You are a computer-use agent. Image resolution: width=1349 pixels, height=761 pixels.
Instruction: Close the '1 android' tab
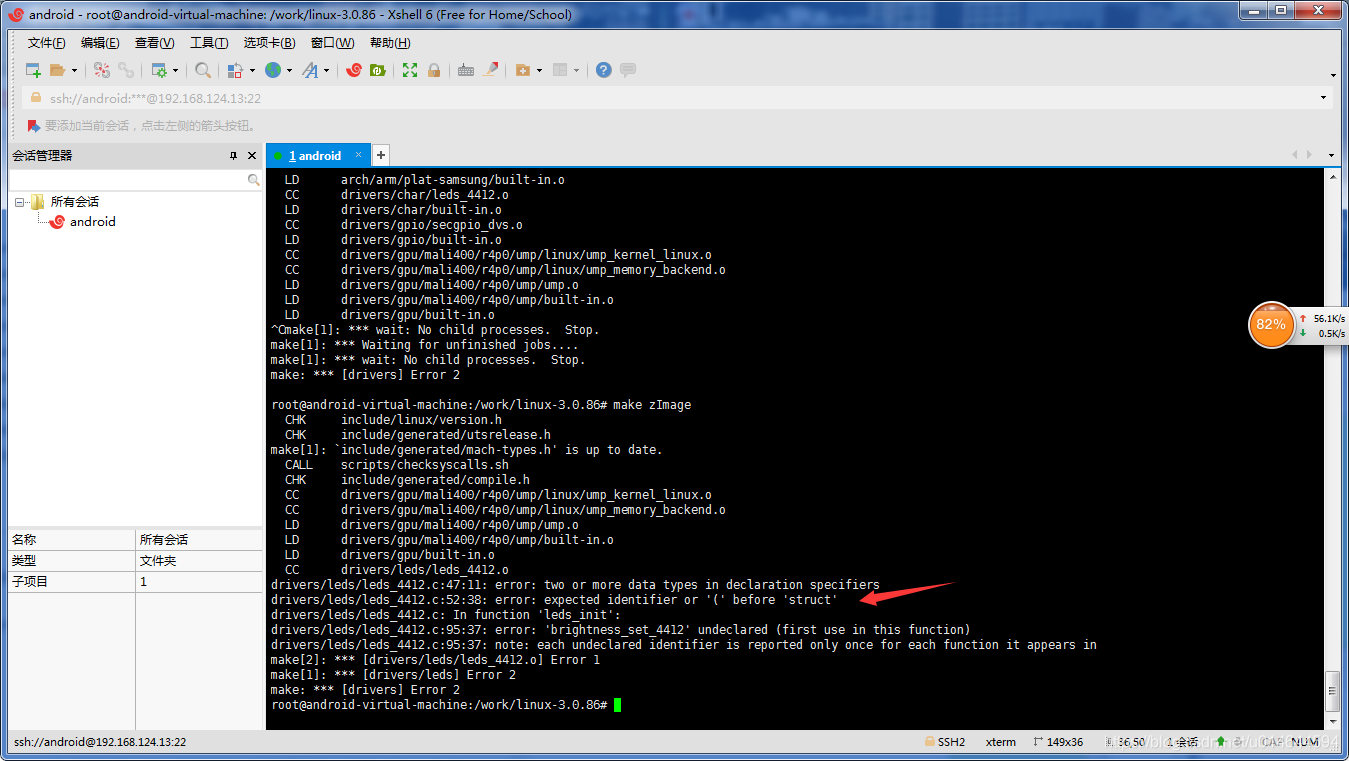pos(359,155)
